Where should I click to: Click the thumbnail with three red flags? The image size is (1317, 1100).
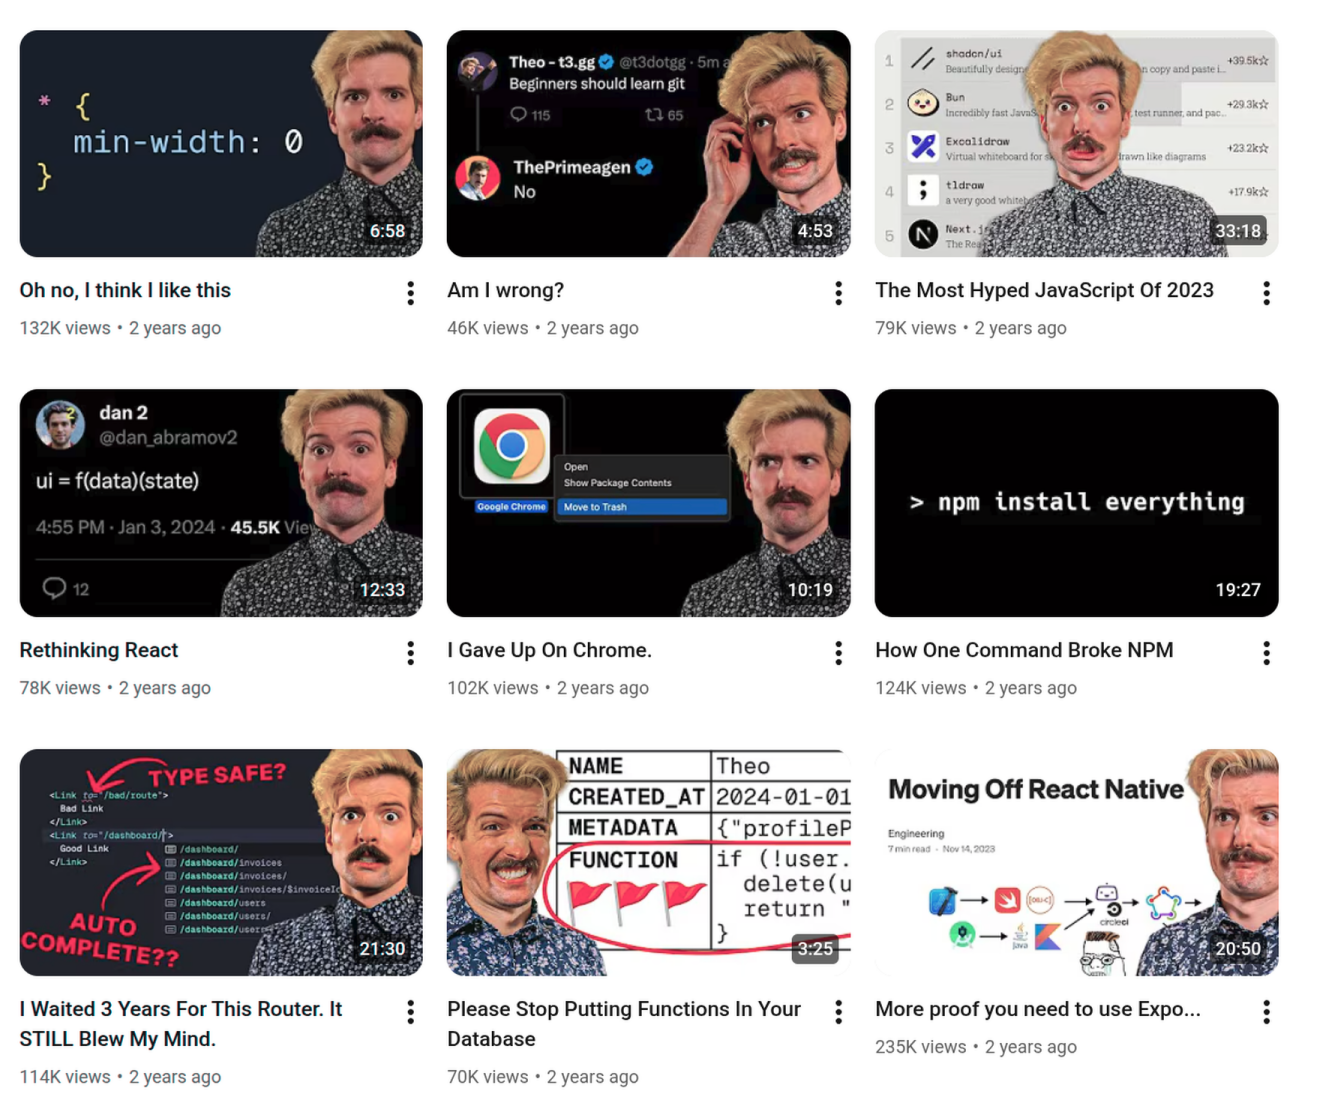pyautogui.click(x=649, y=862)
